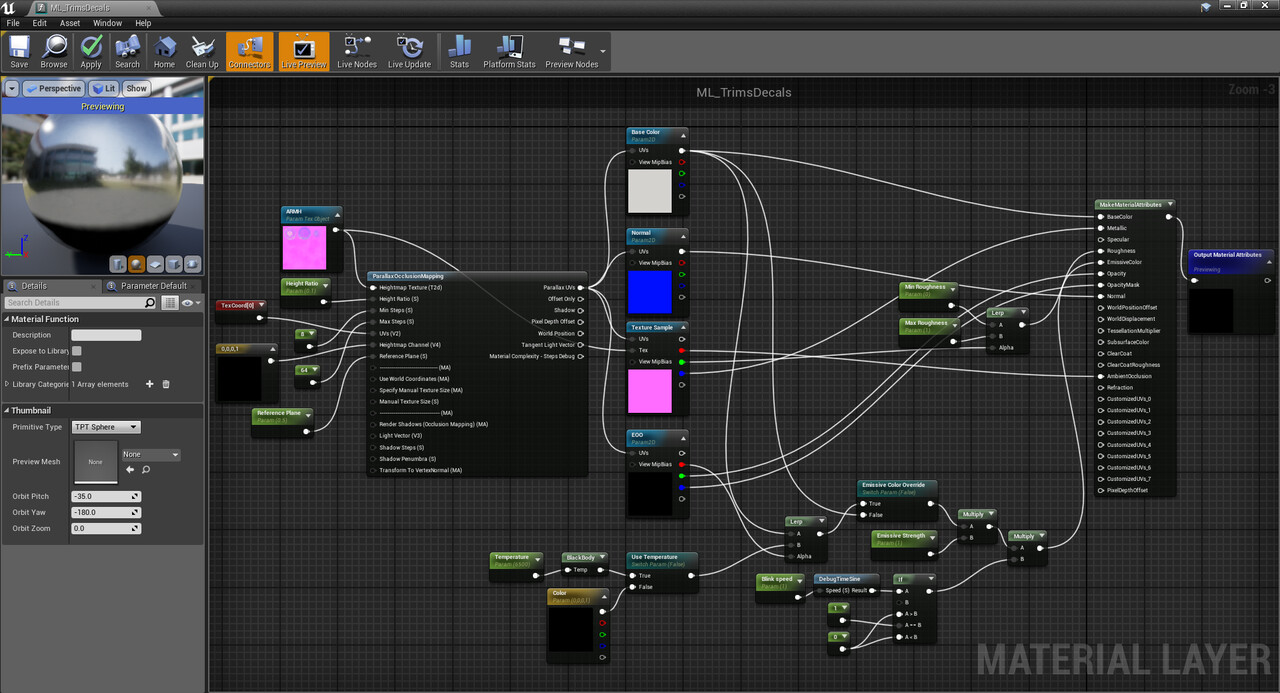1280x693 pixels.
Task: Open the Show dropdown in the viewport
Action: [136, 88]
